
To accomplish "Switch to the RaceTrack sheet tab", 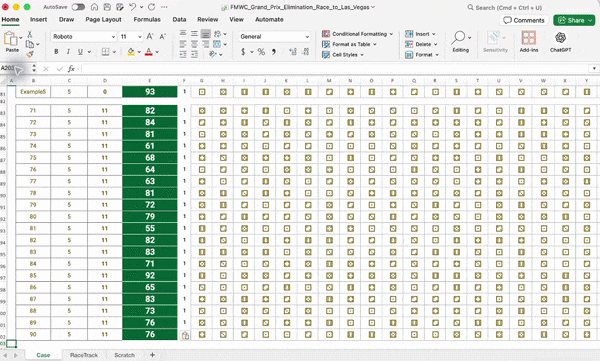I will (x=84, y=355).
